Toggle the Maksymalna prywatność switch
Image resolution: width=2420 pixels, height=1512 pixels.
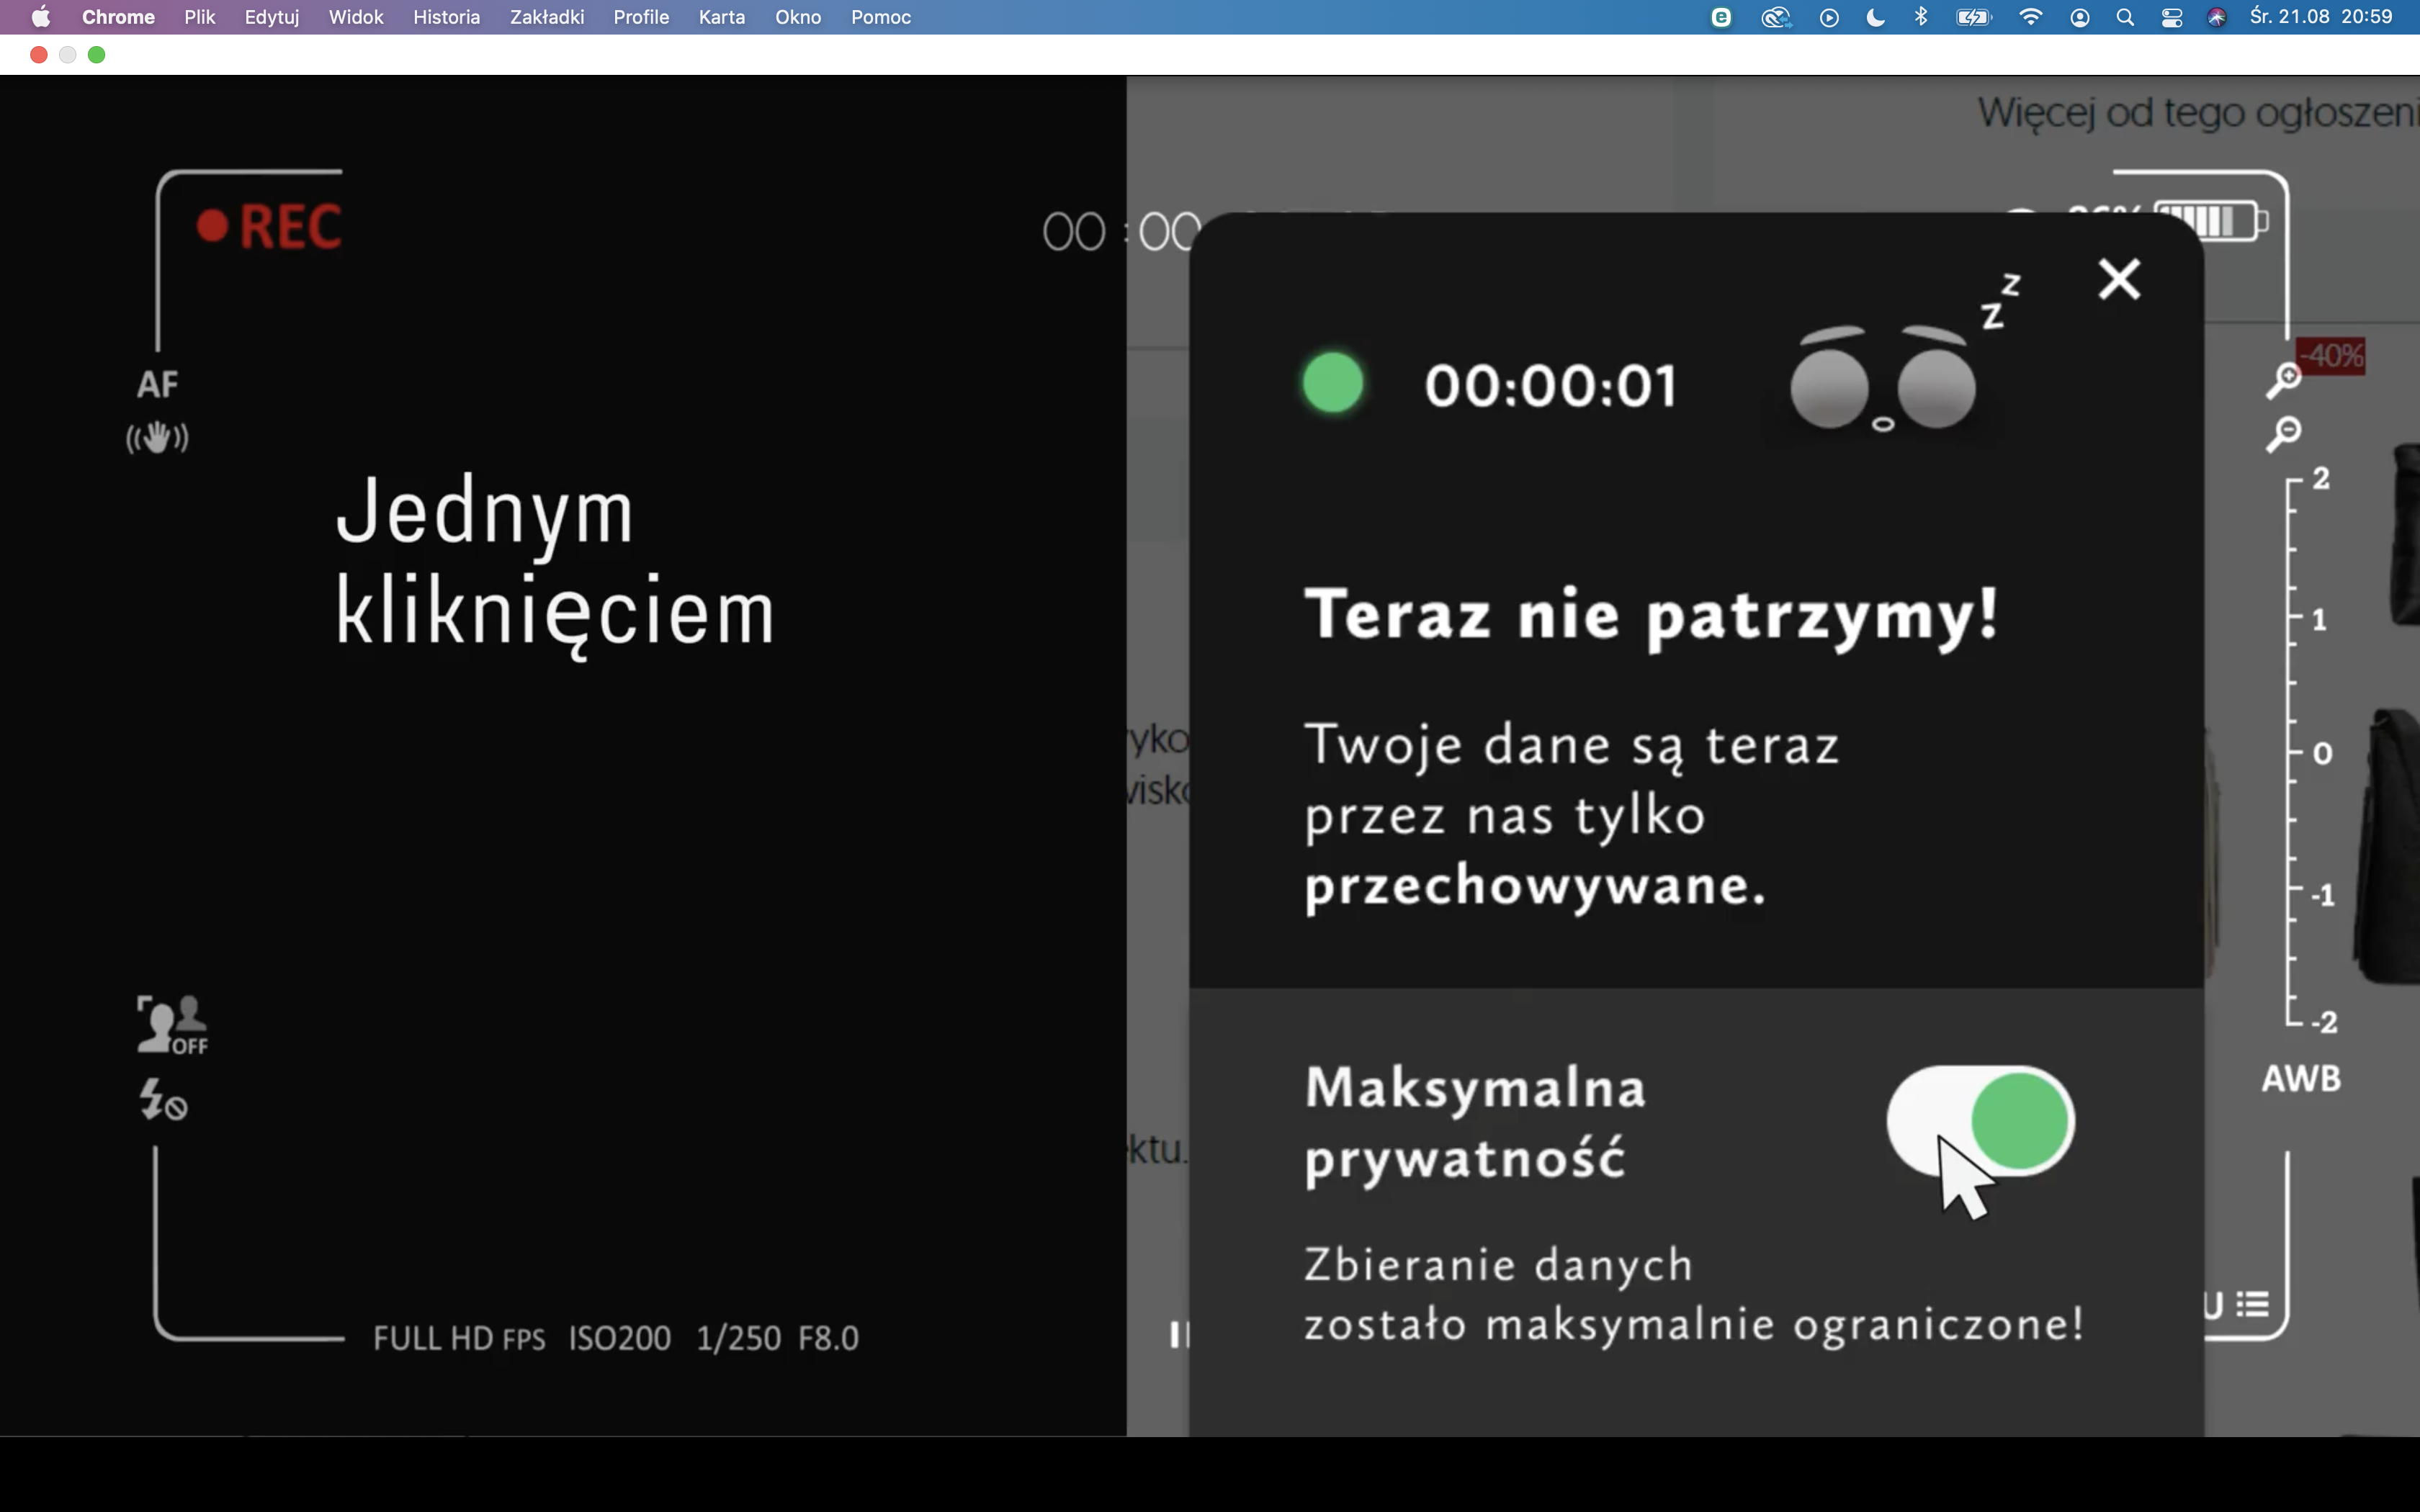click(1980, 1121)
